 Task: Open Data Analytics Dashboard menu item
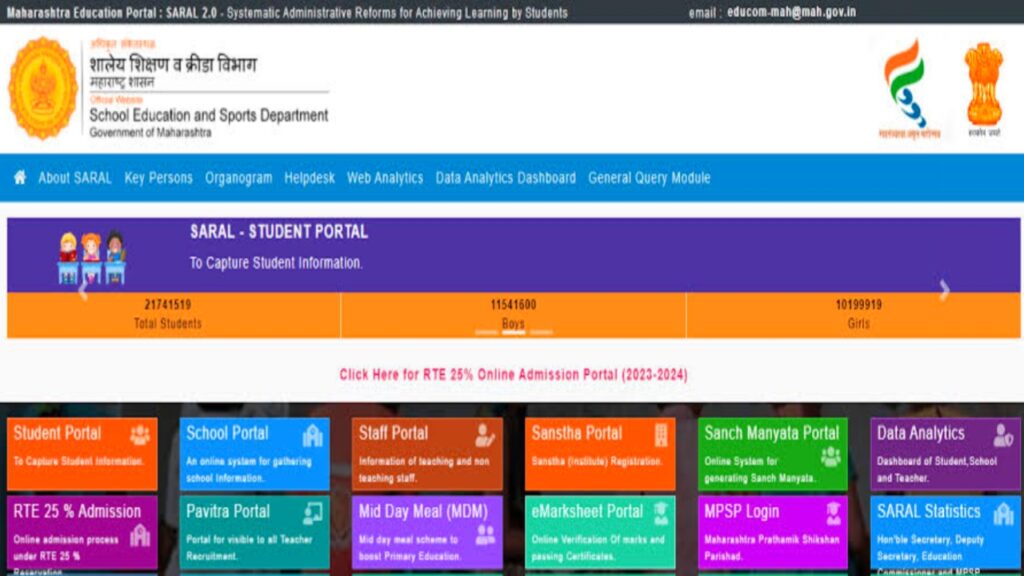pos(505,178)
